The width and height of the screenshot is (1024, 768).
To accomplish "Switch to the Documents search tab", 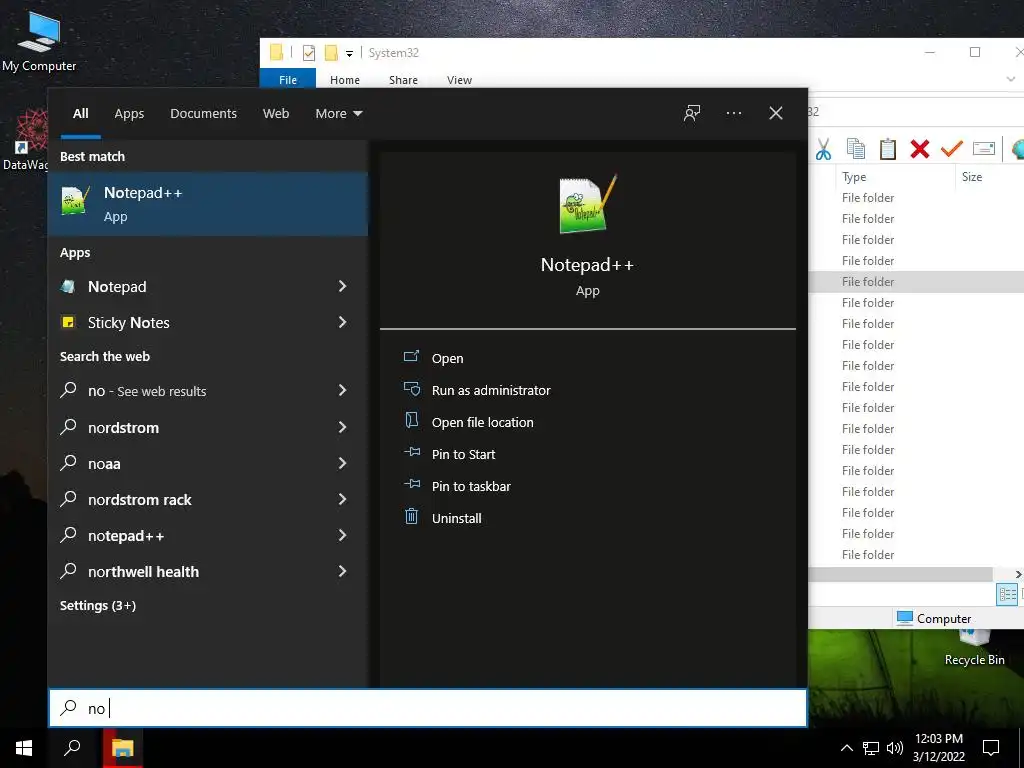I will 203,114.
